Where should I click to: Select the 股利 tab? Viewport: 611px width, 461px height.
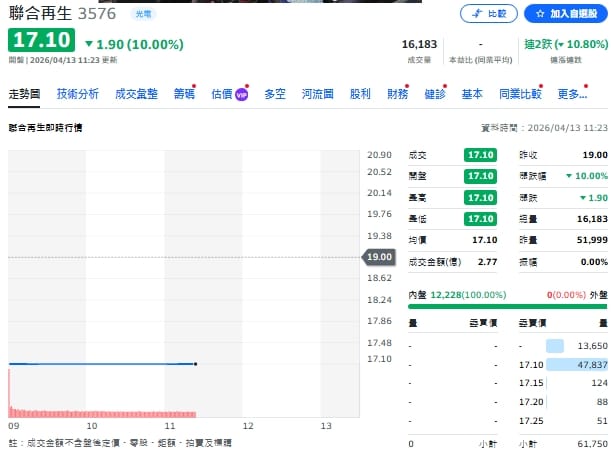point(360,94)
